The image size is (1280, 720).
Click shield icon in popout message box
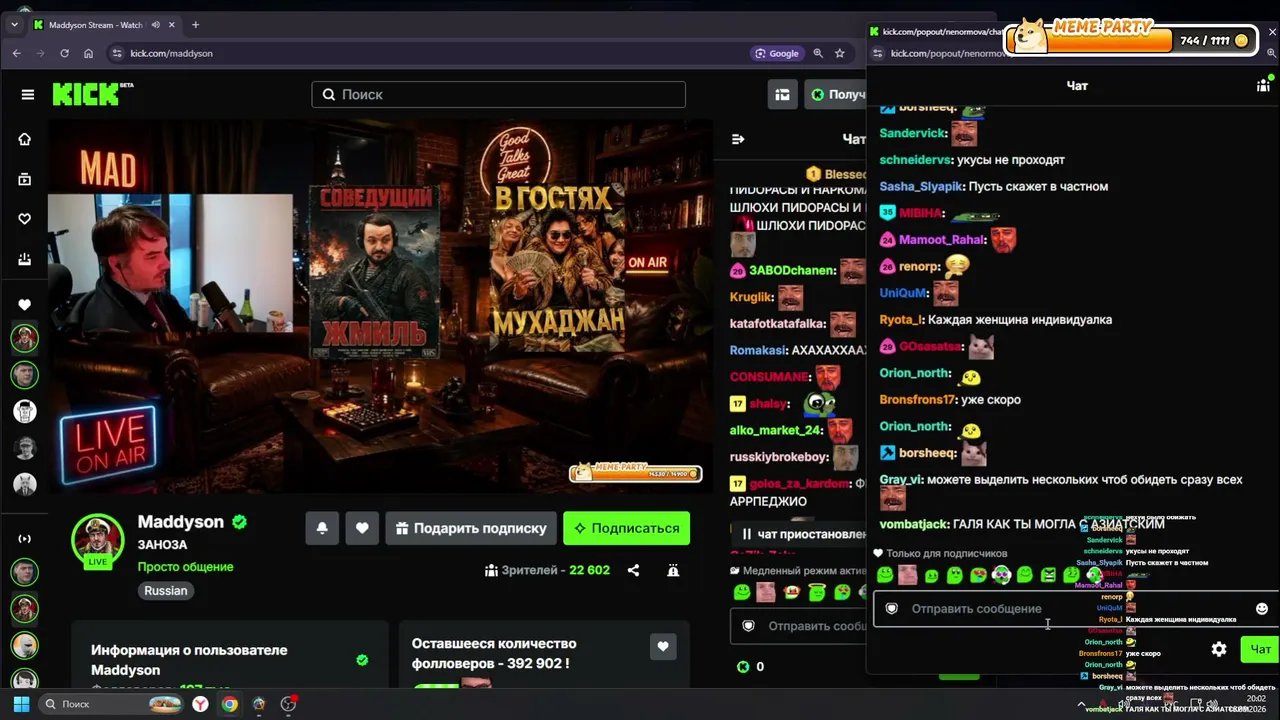(x=891, y=608)
